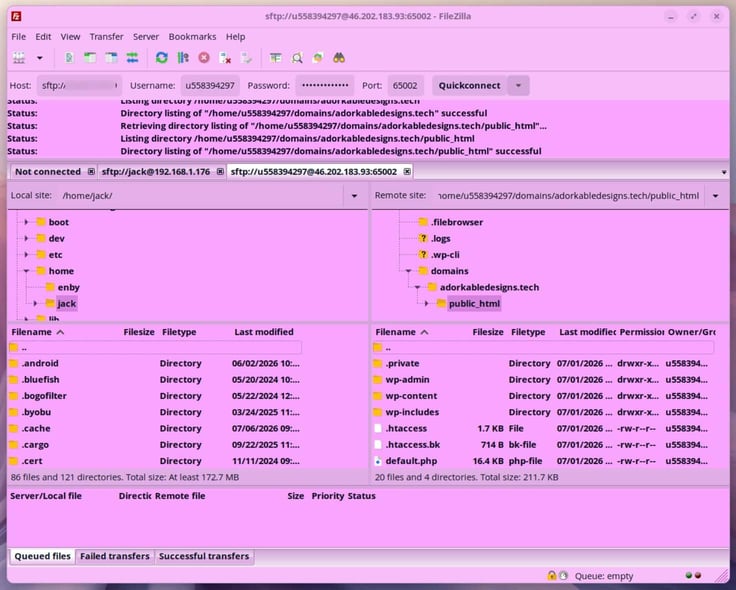The width and height of the screenshot is (736, 590).
Task: Open the directory listing filters dialog
Action: tap(276, 58)
